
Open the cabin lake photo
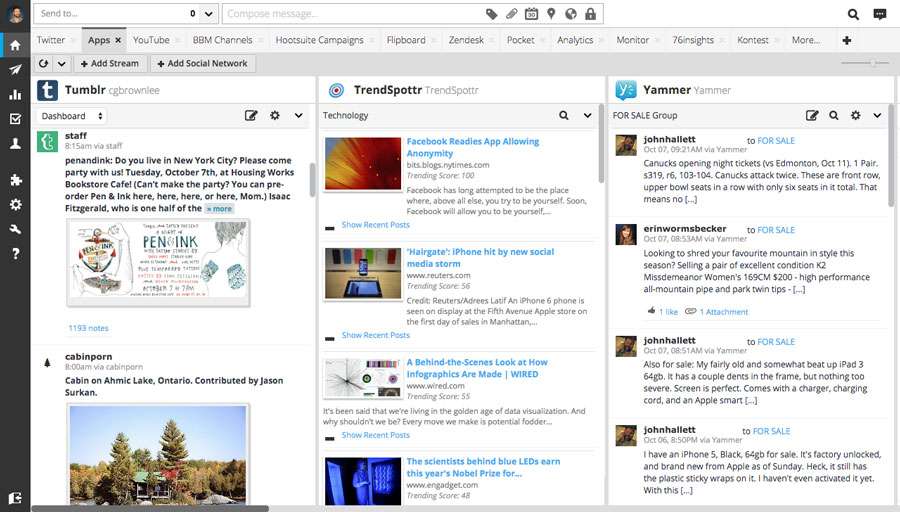(158, 454)
